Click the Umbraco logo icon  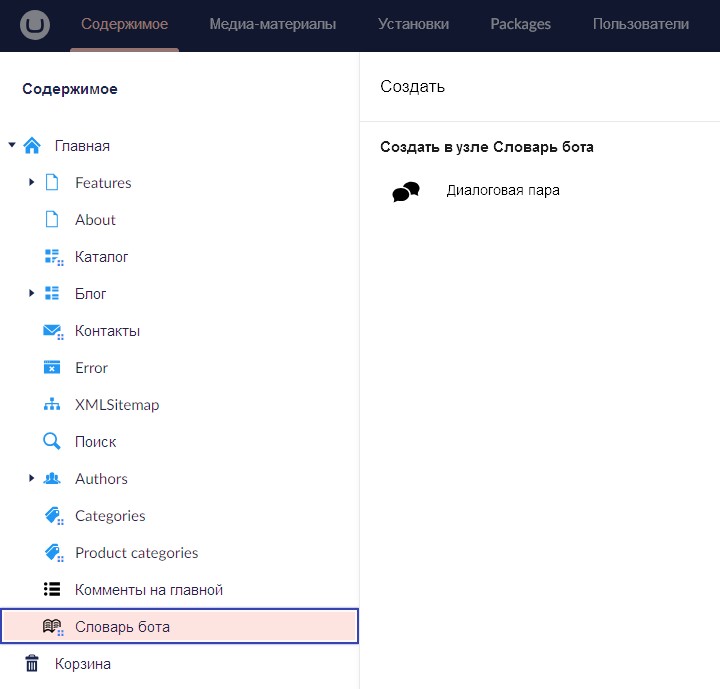(36, 25)
